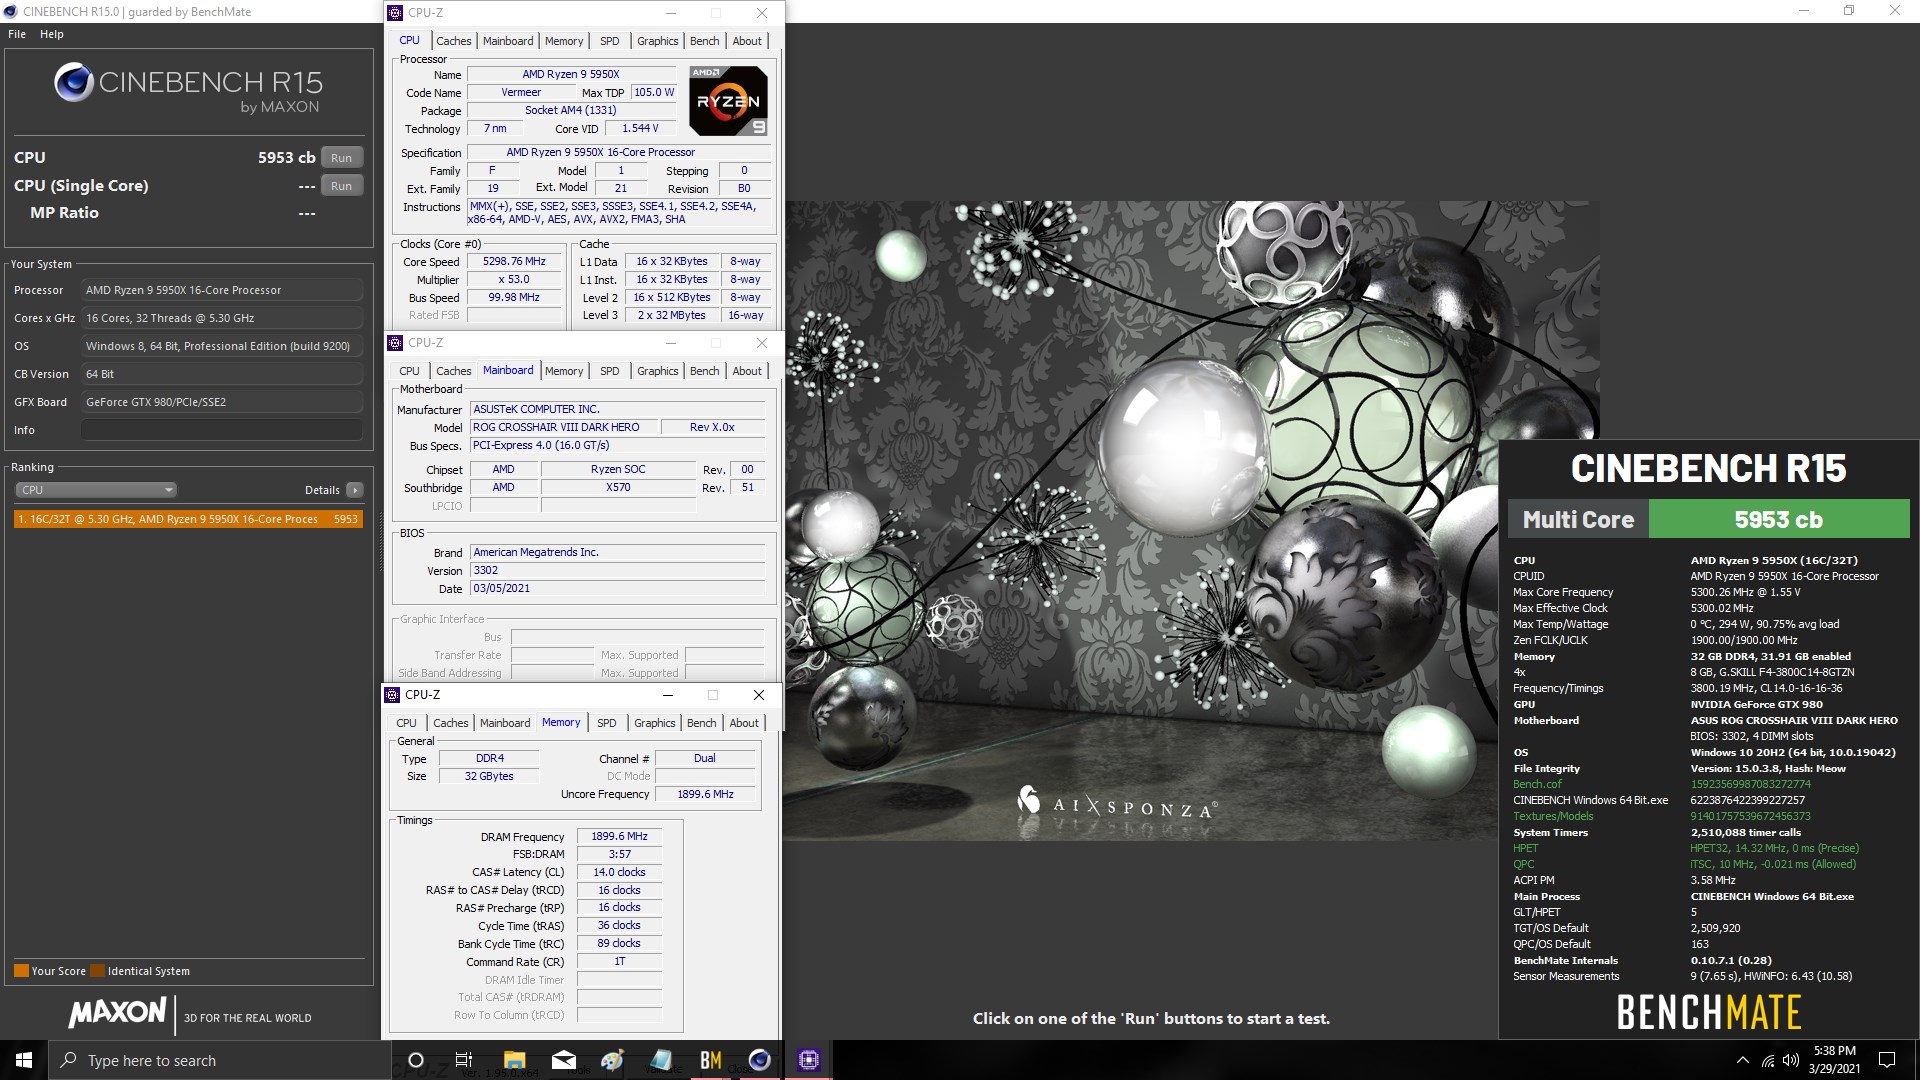
Task: Click the 5953 cb Multi Core score bar
Action: coord(1778,520)
